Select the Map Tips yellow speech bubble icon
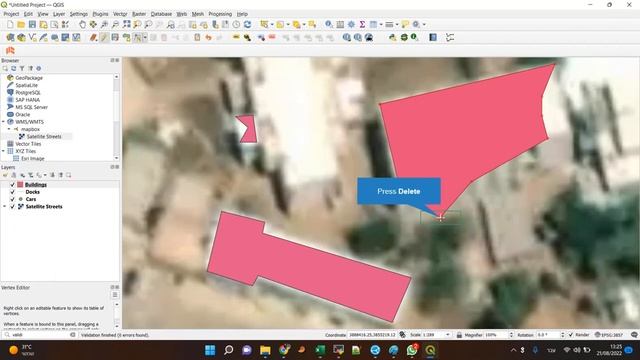The width and height of the screenshot is (640, 360). click(x=405, y=24)
